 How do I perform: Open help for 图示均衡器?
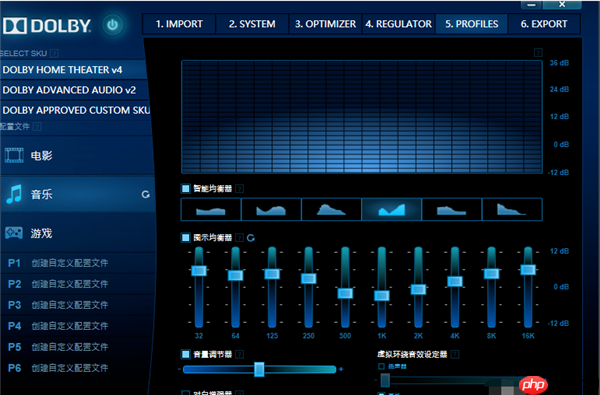tap(240, 238)
